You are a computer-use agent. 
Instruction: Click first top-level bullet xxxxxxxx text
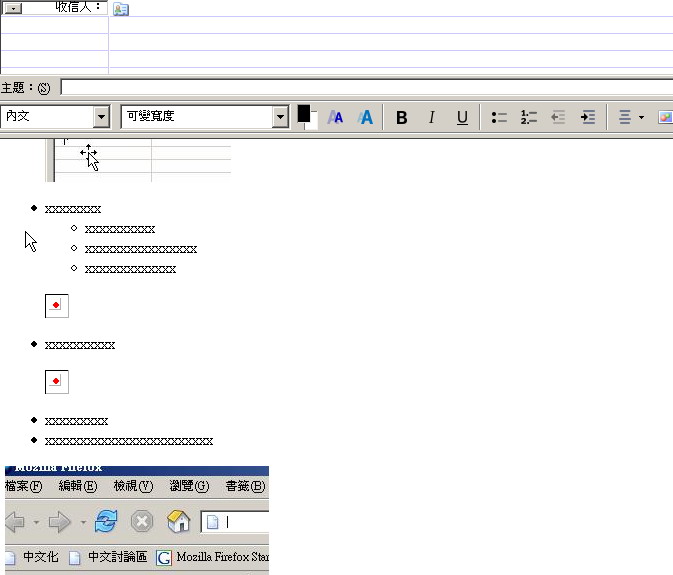point(73,209)
